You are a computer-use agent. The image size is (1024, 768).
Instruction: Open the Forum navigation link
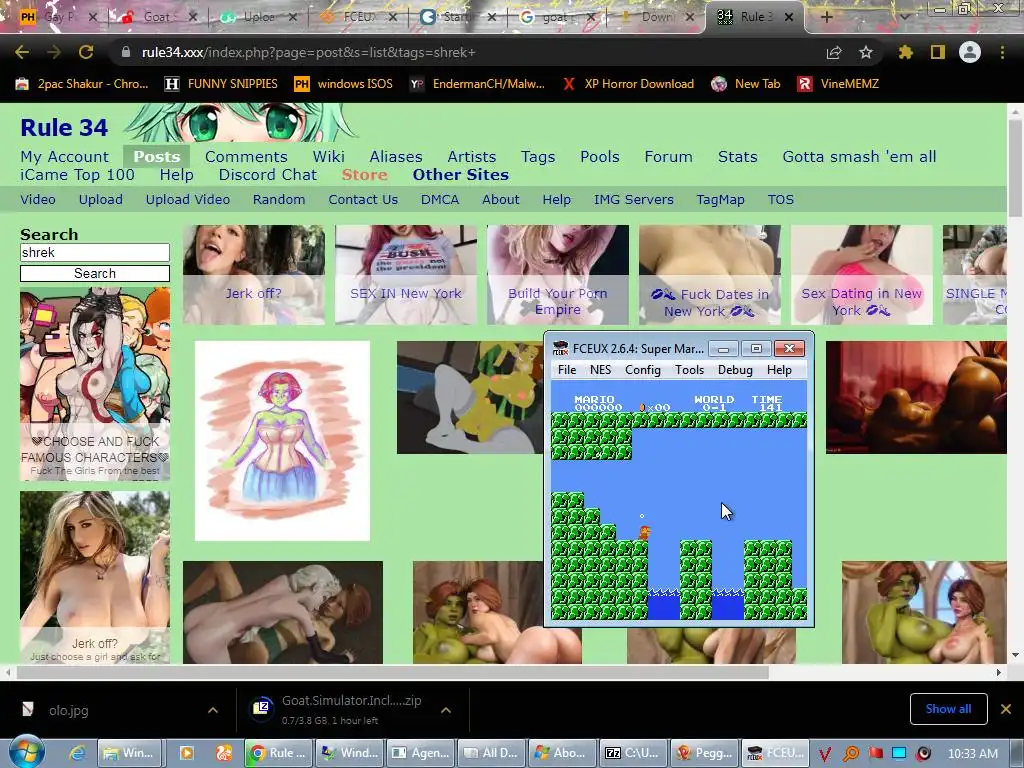click(x=668, y=157)
